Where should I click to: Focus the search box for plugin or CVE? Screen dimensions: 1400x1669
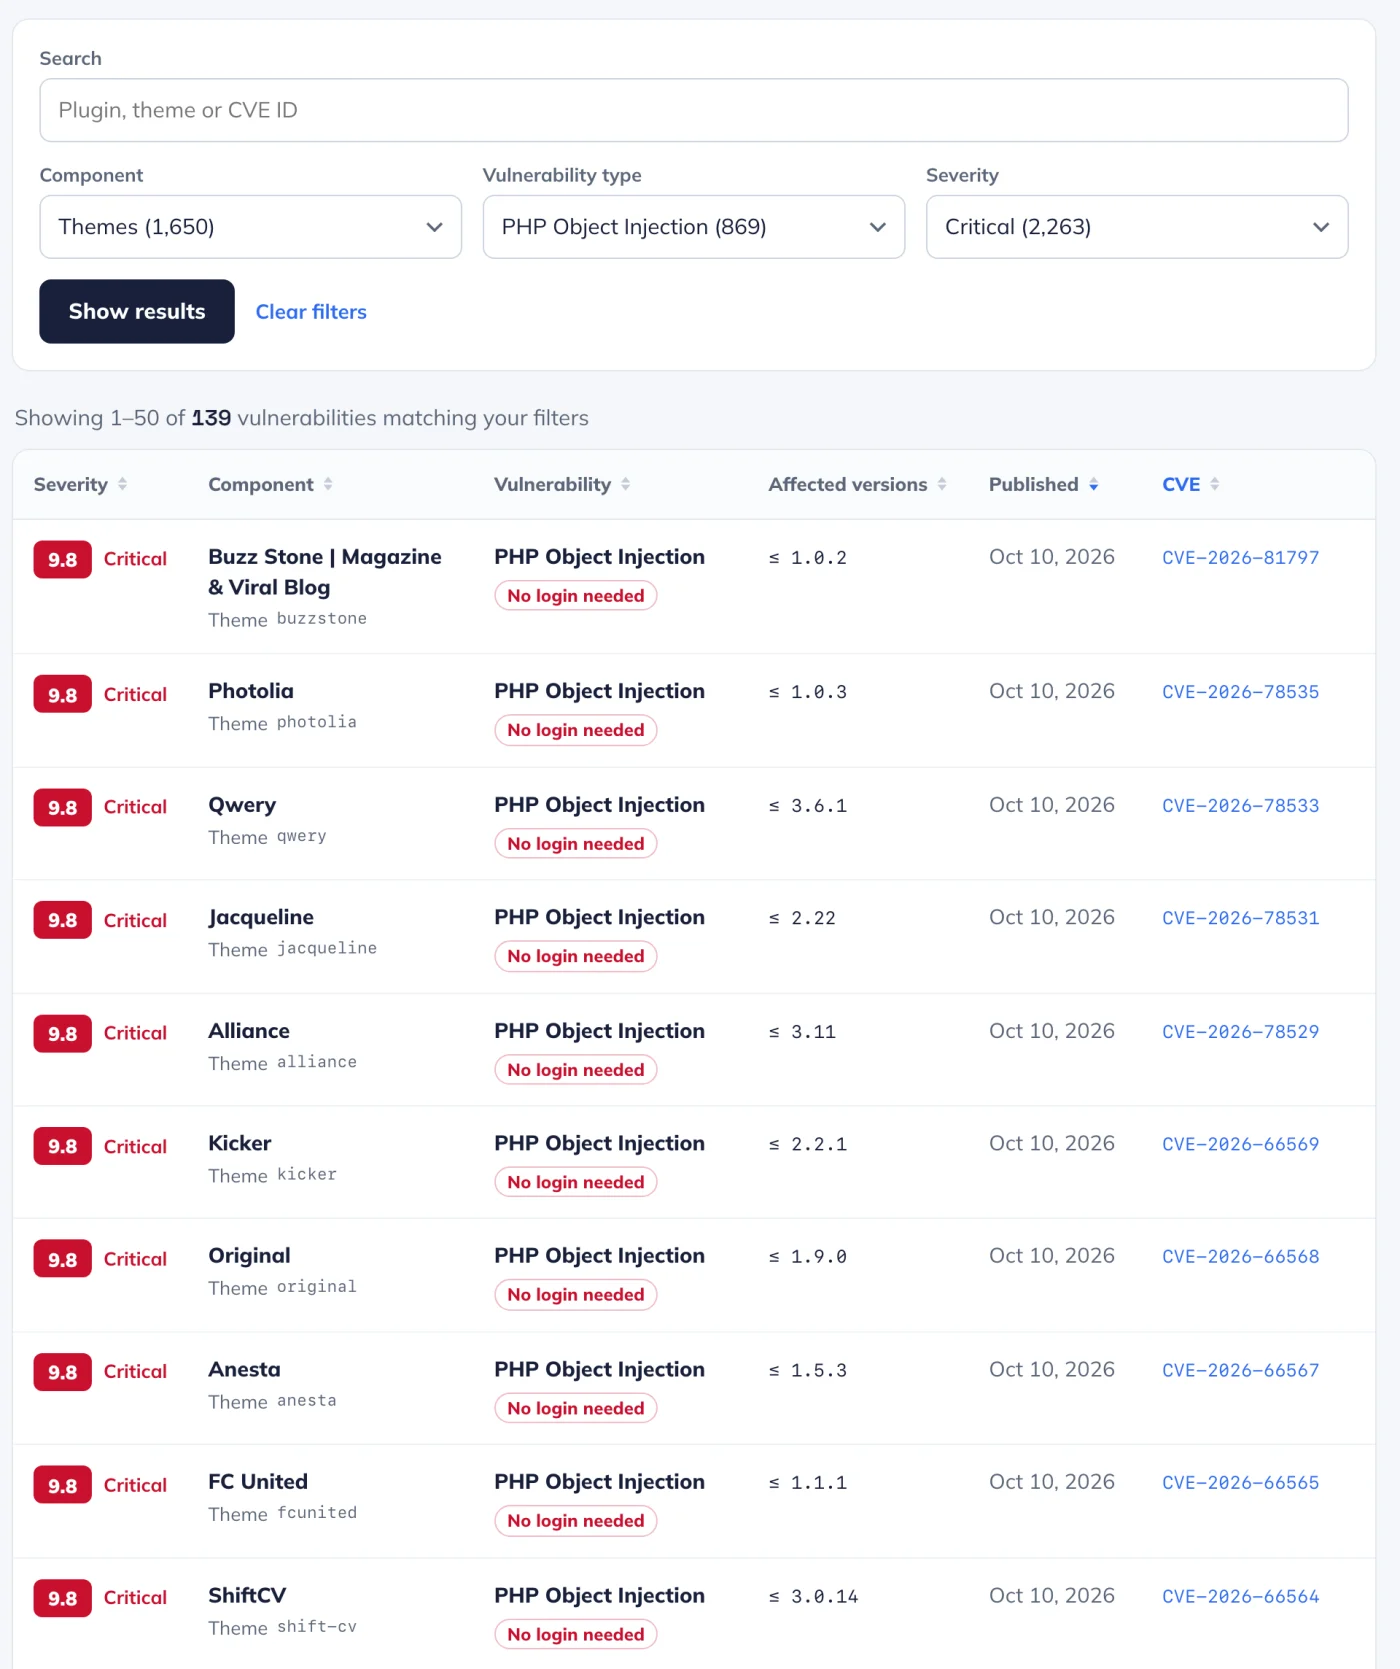coord(693,110)
